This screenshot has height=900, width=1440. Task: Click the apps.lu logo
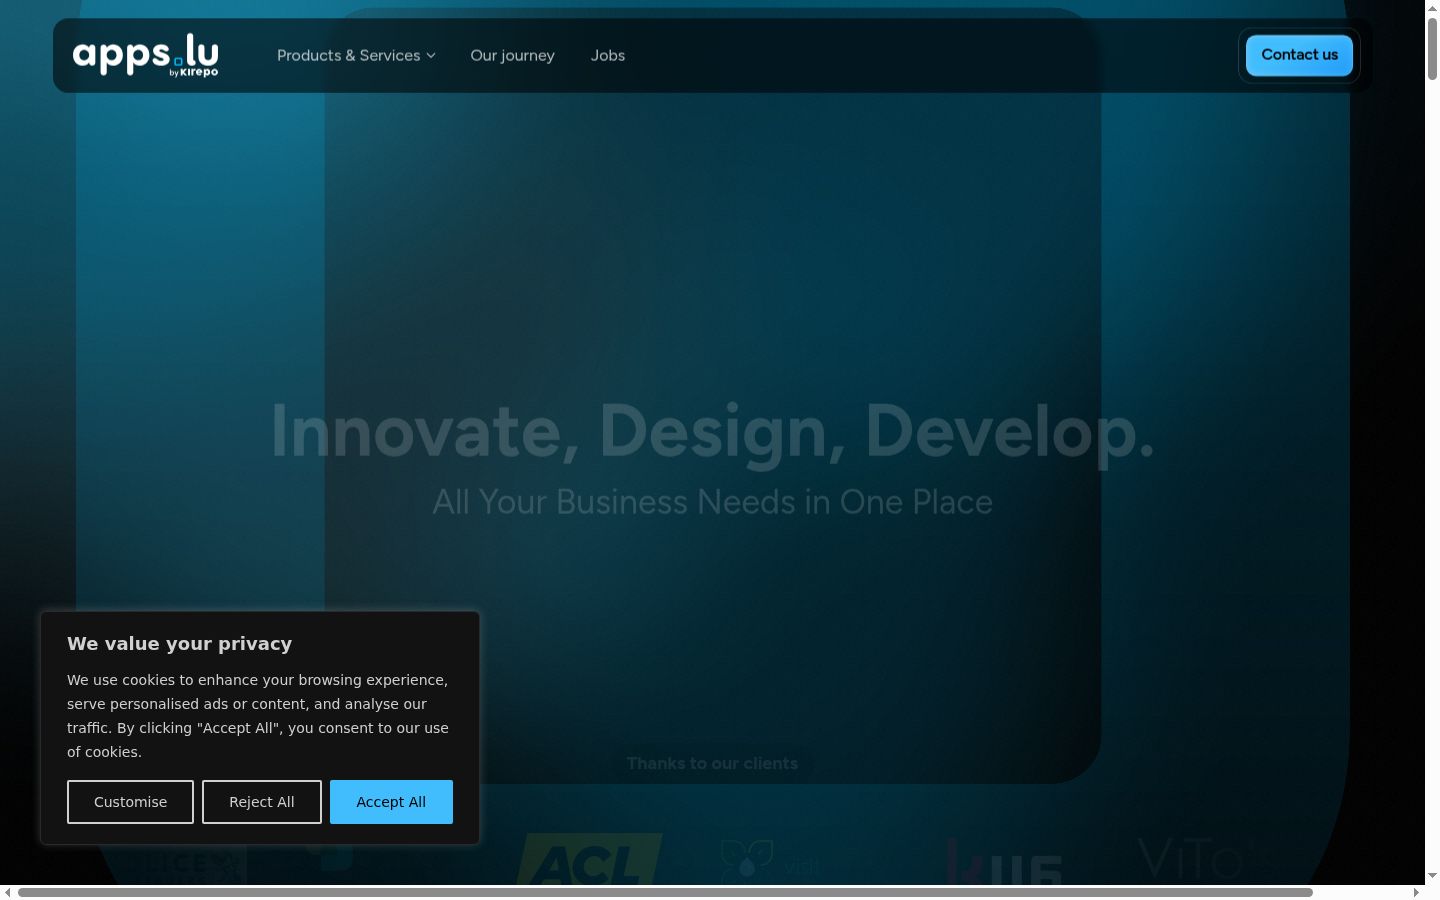(x=145, y=56)
